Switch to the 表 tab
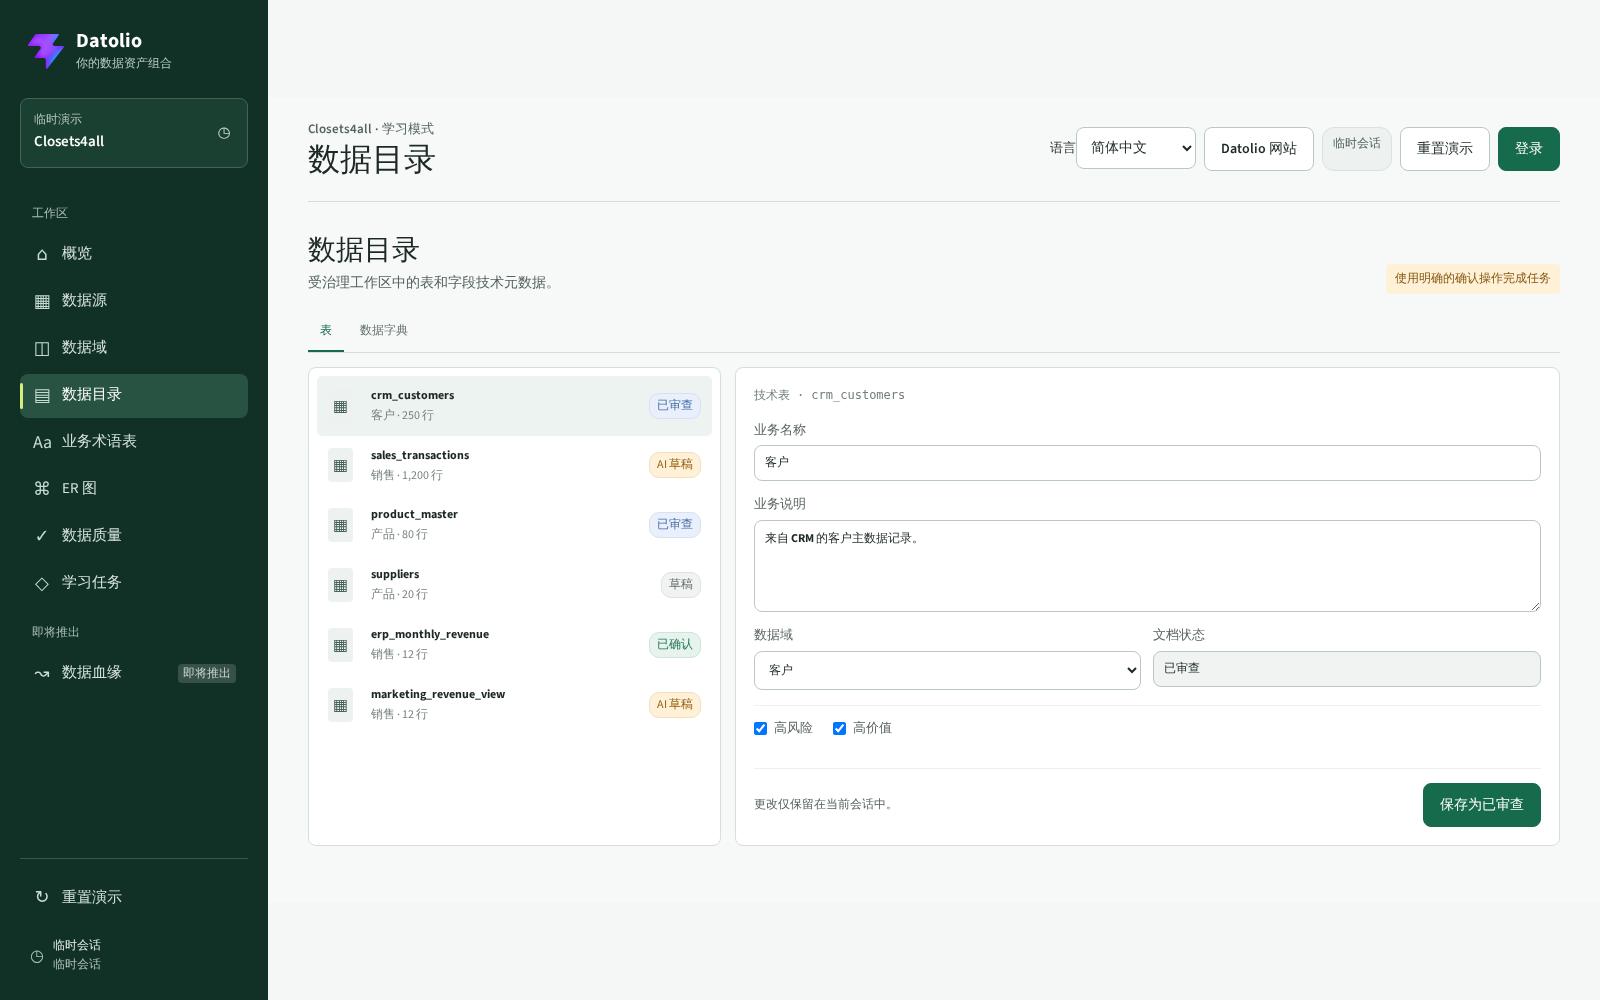The width and height of the screenshot is (1600, 1000). 326,330
